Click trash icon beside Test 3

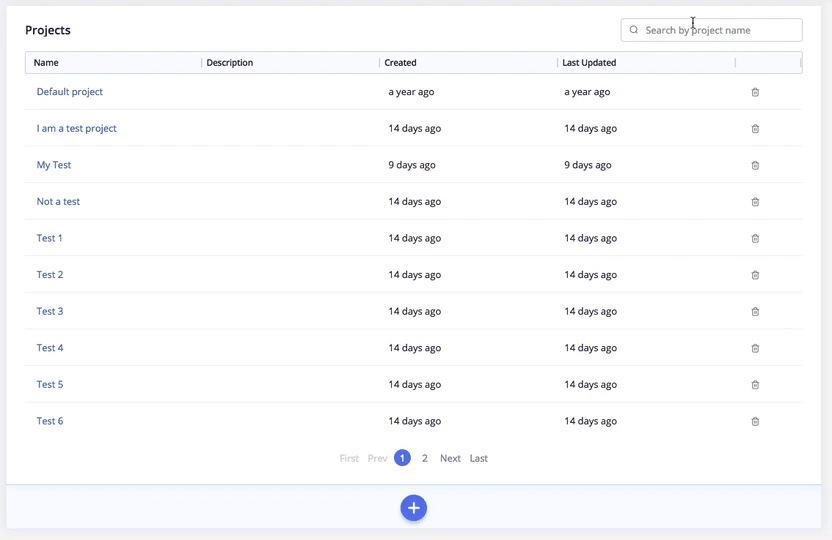(x=755, y=312)
